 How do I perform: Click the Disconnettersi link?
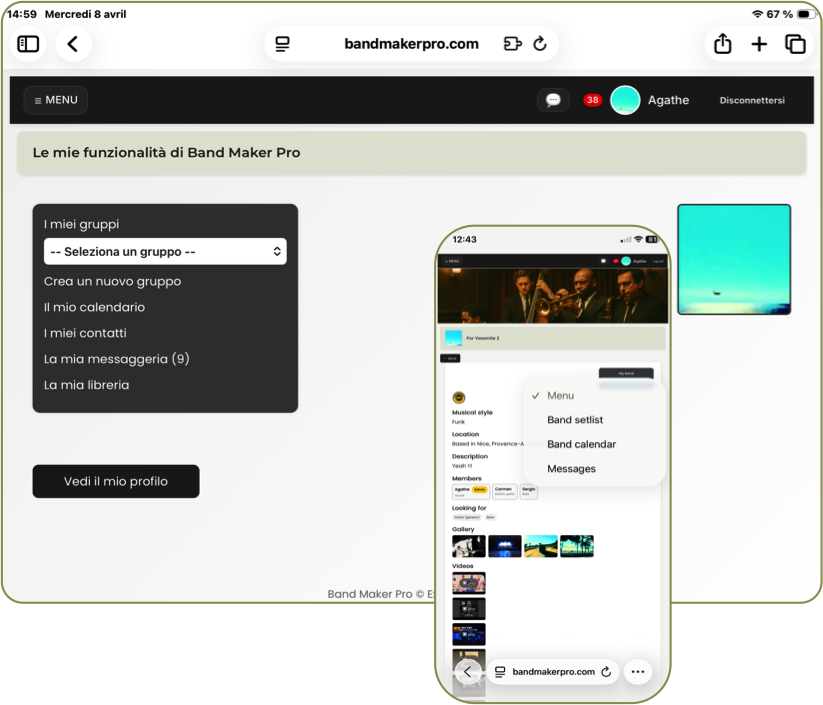752,100
